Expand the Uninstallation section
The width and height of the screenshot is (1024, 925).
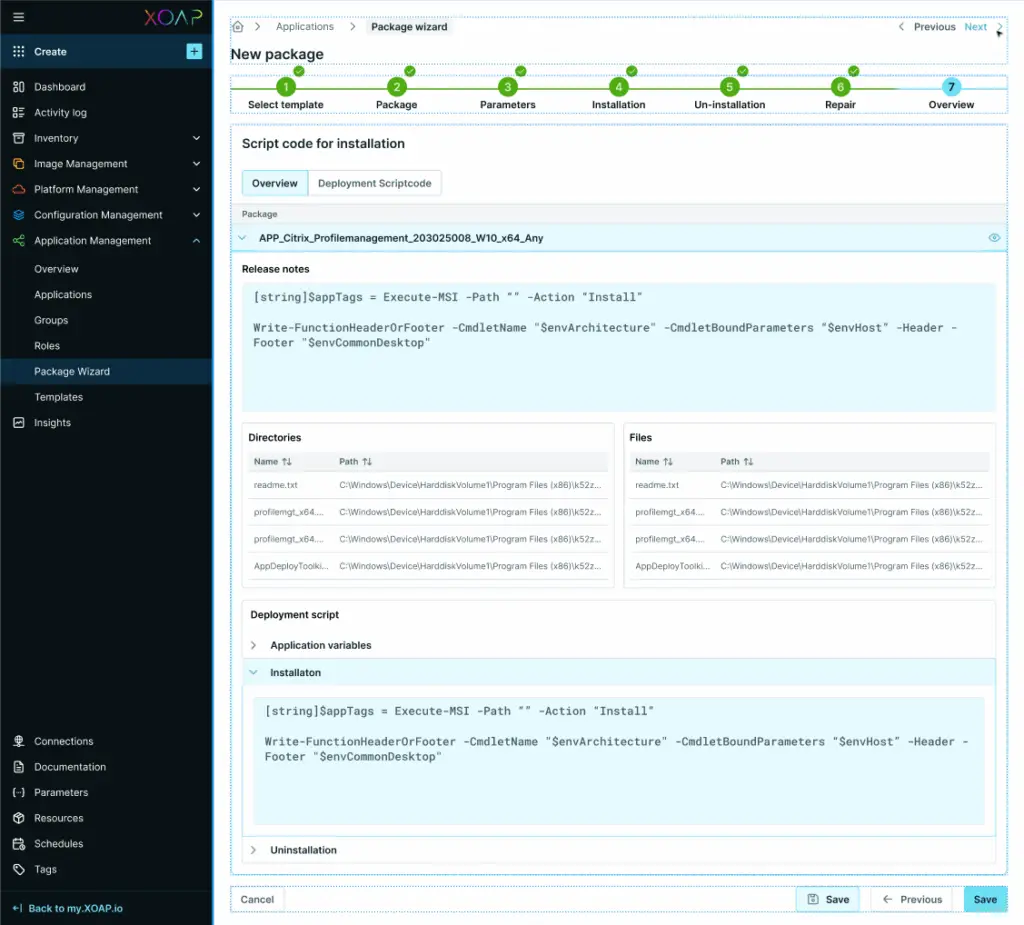pyautogui.click(x=253, y=849)
